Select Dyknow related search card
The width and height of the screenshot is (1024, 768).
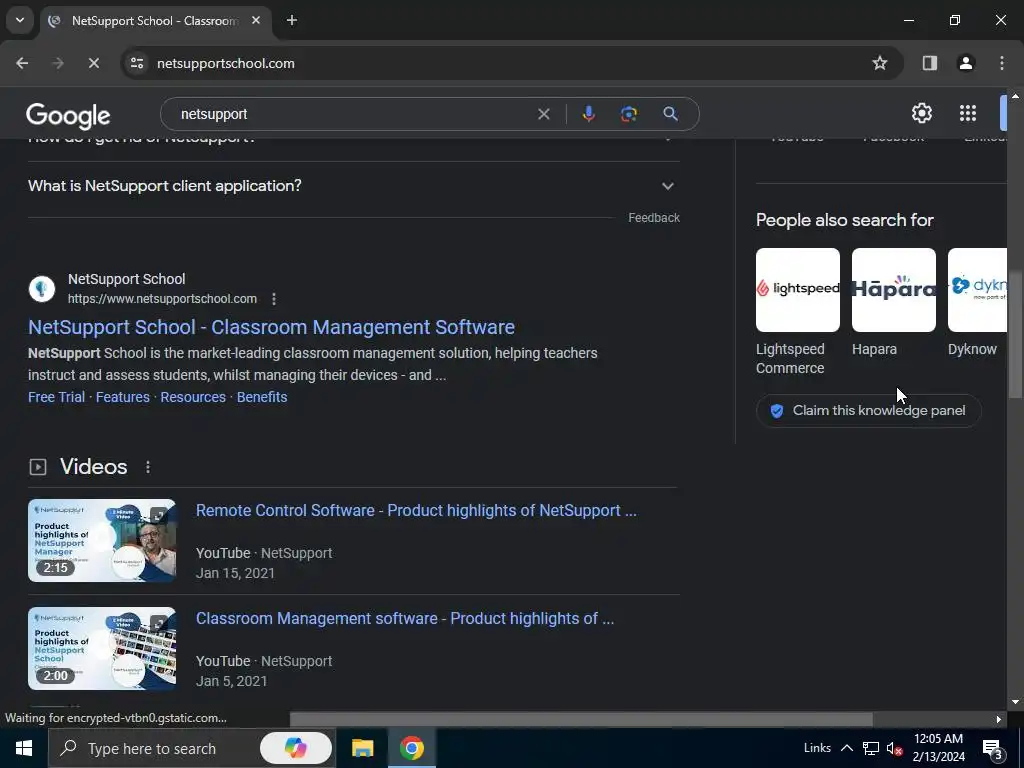(977, 302)
